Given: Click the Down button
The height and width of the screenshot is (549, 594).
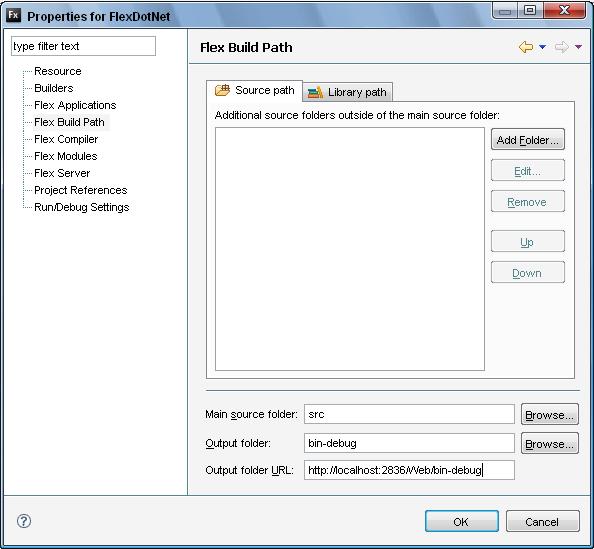Looking at the screenshot, I should tap(527, 272).
